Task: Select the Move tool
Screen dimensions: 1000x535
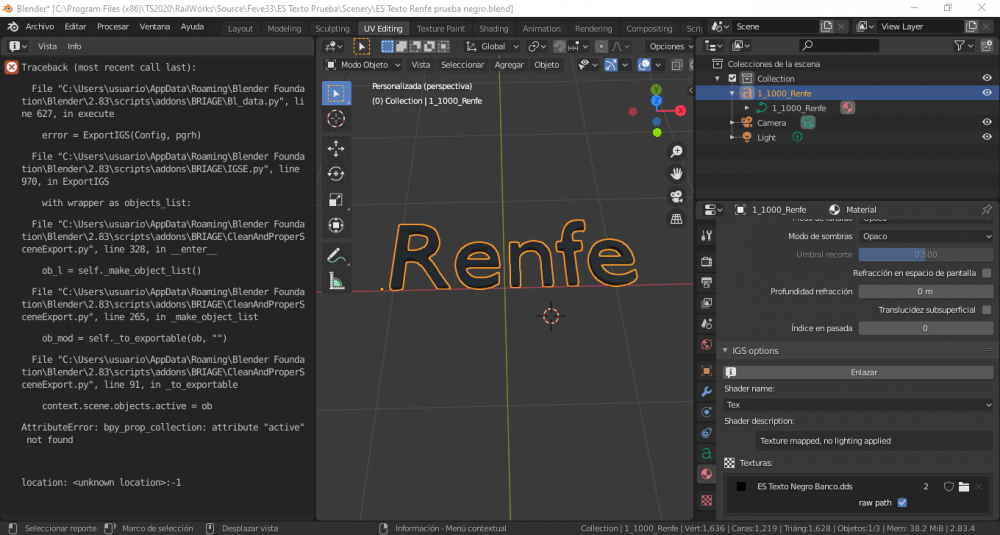Action: point(336,149)
